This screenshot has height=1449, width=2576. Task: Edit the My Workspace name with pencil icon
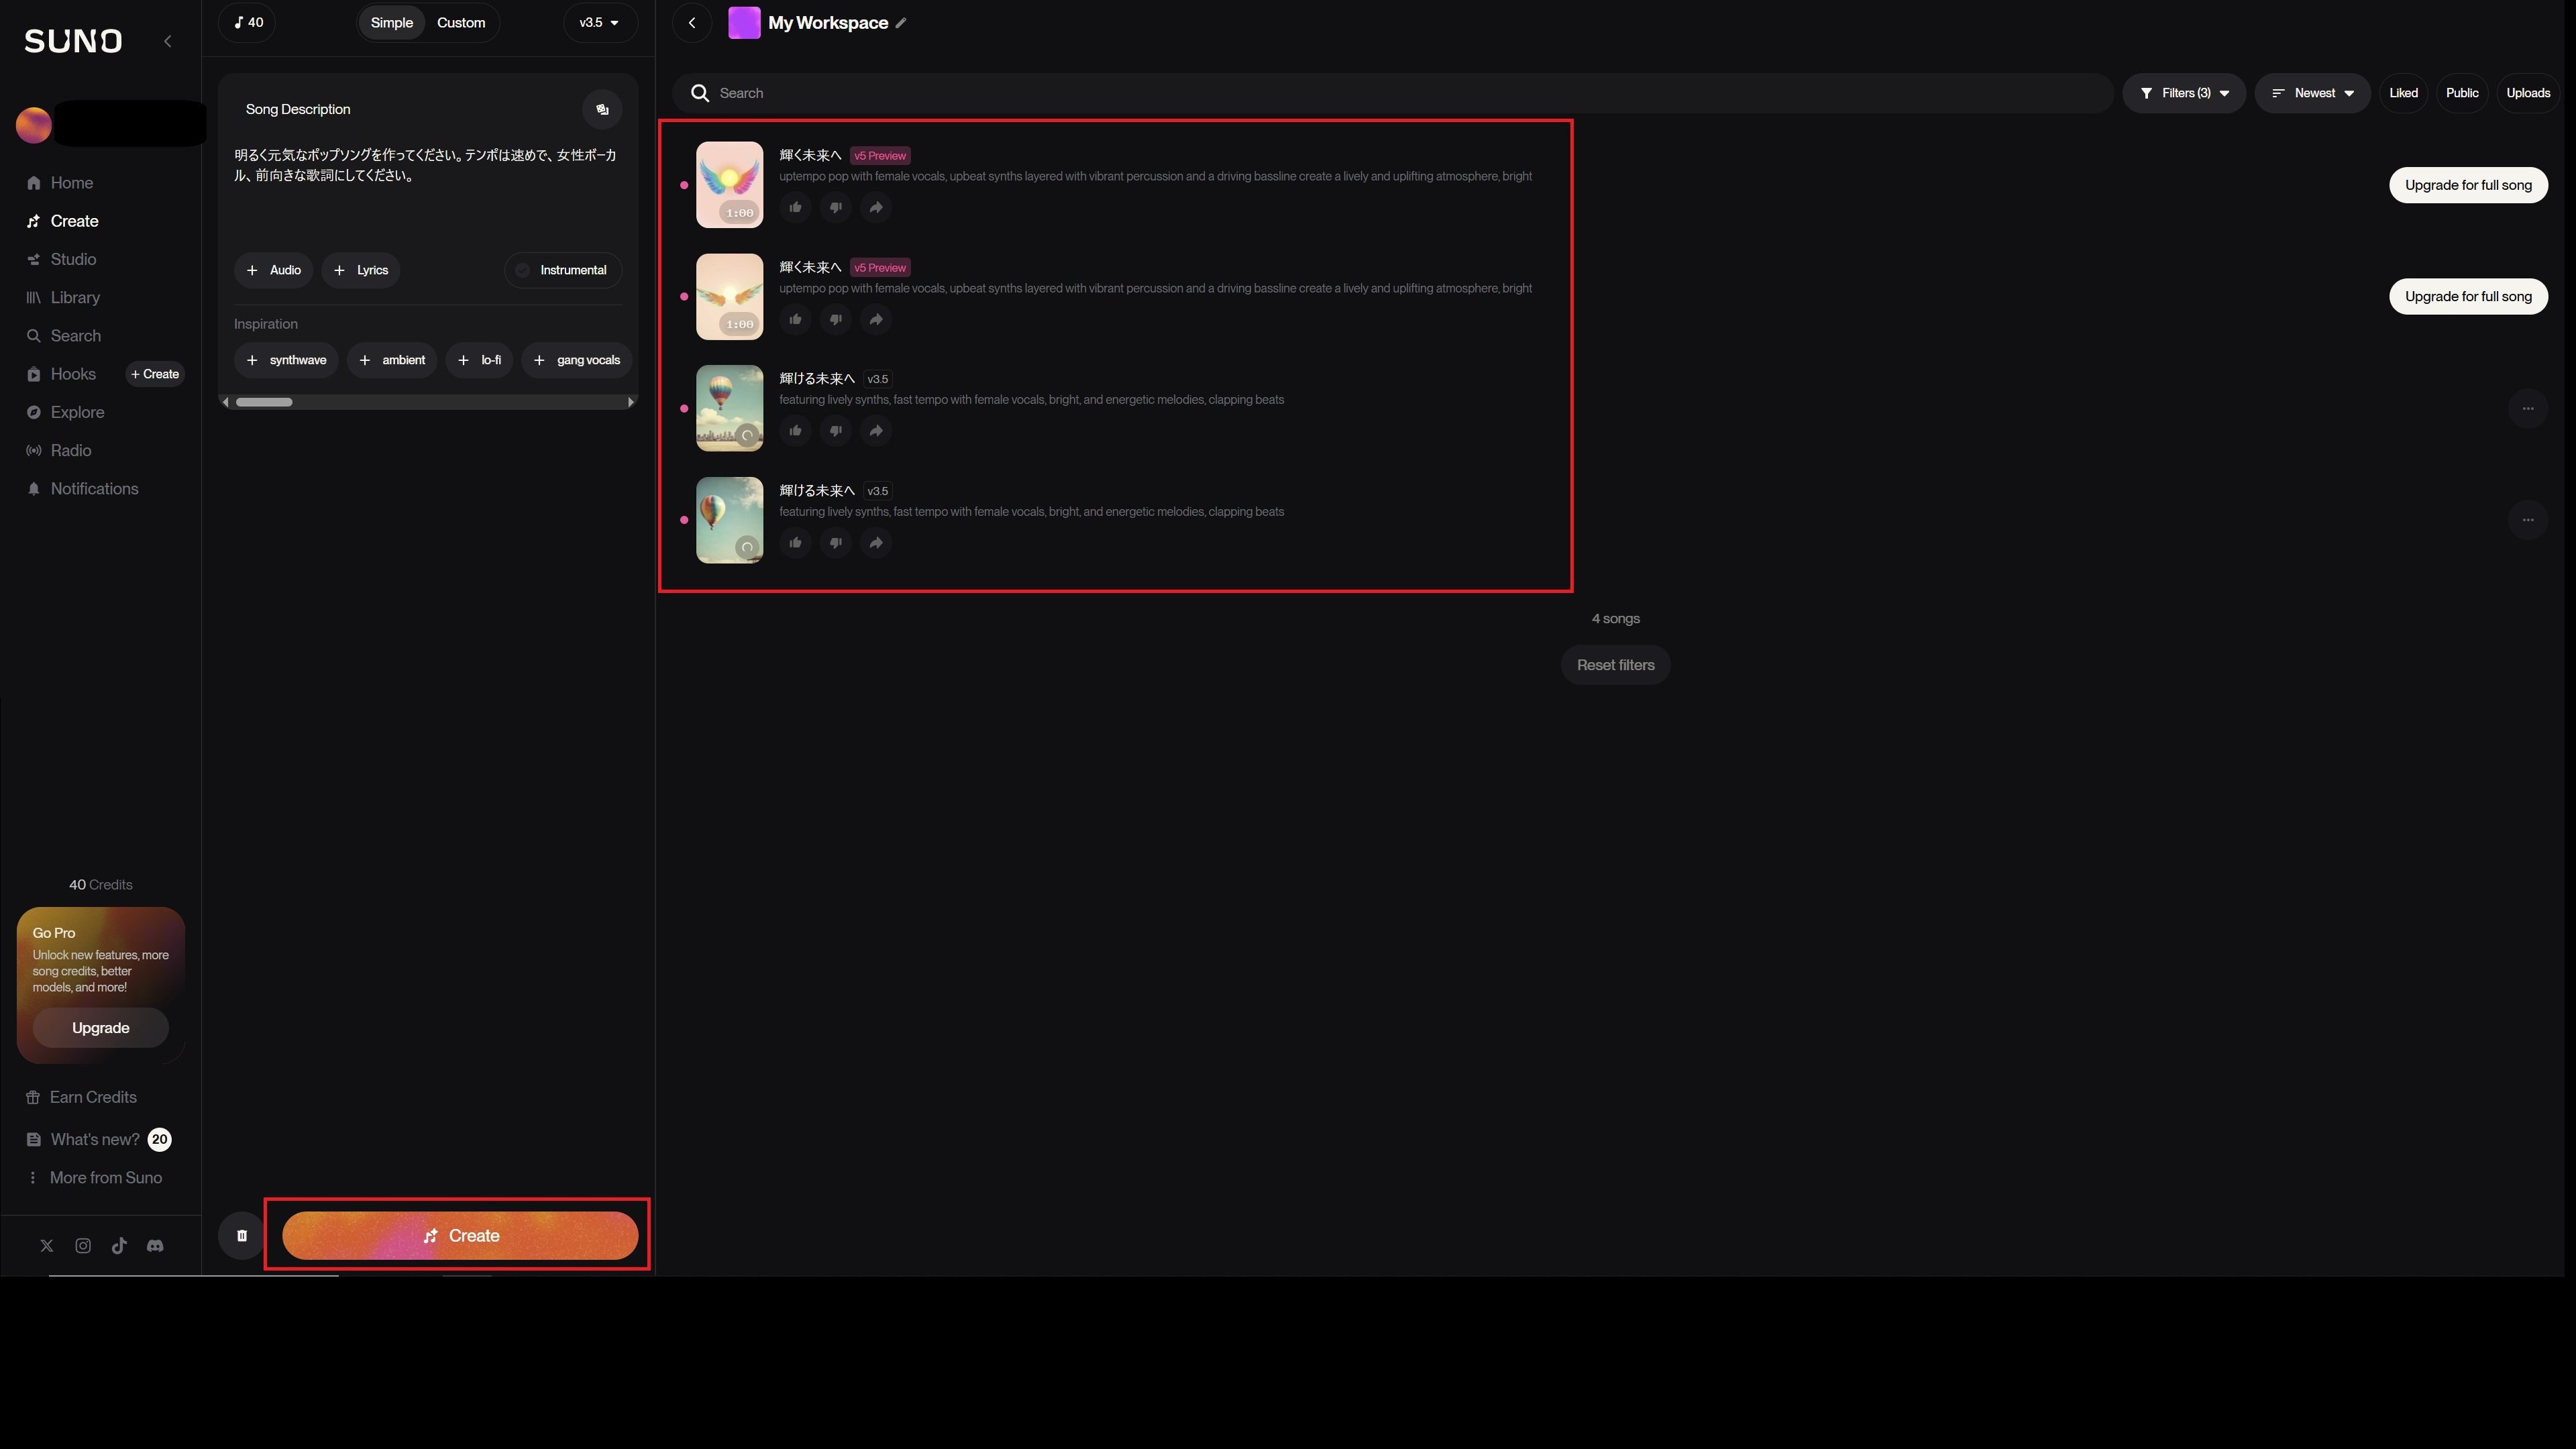901,23
